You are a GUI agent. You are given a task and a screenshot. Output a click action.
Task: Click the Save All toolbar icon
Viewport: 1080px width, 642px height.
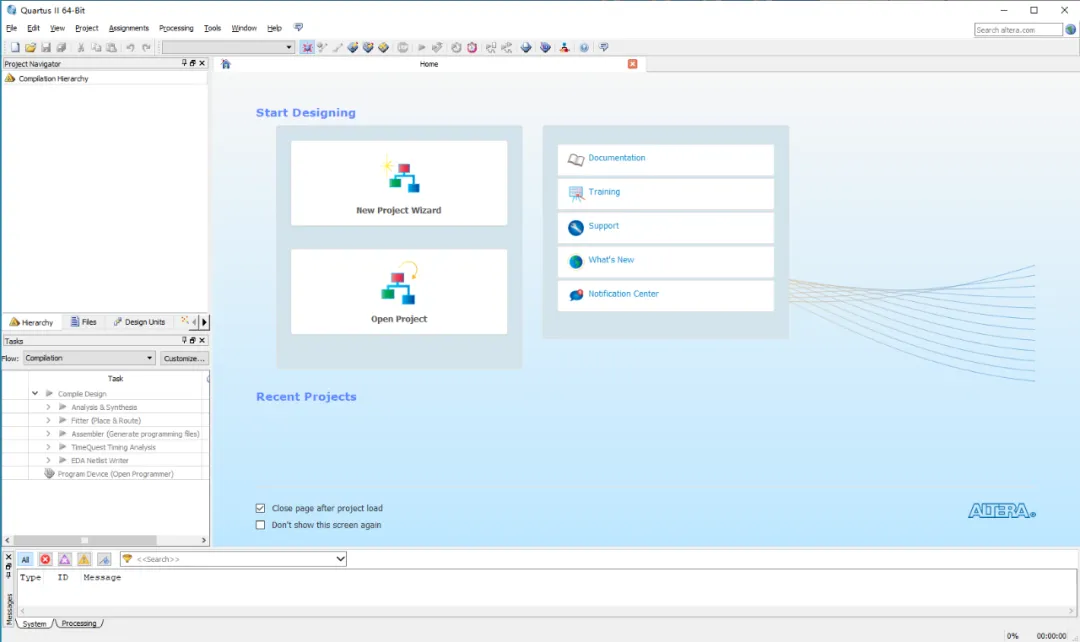[61, 48]
